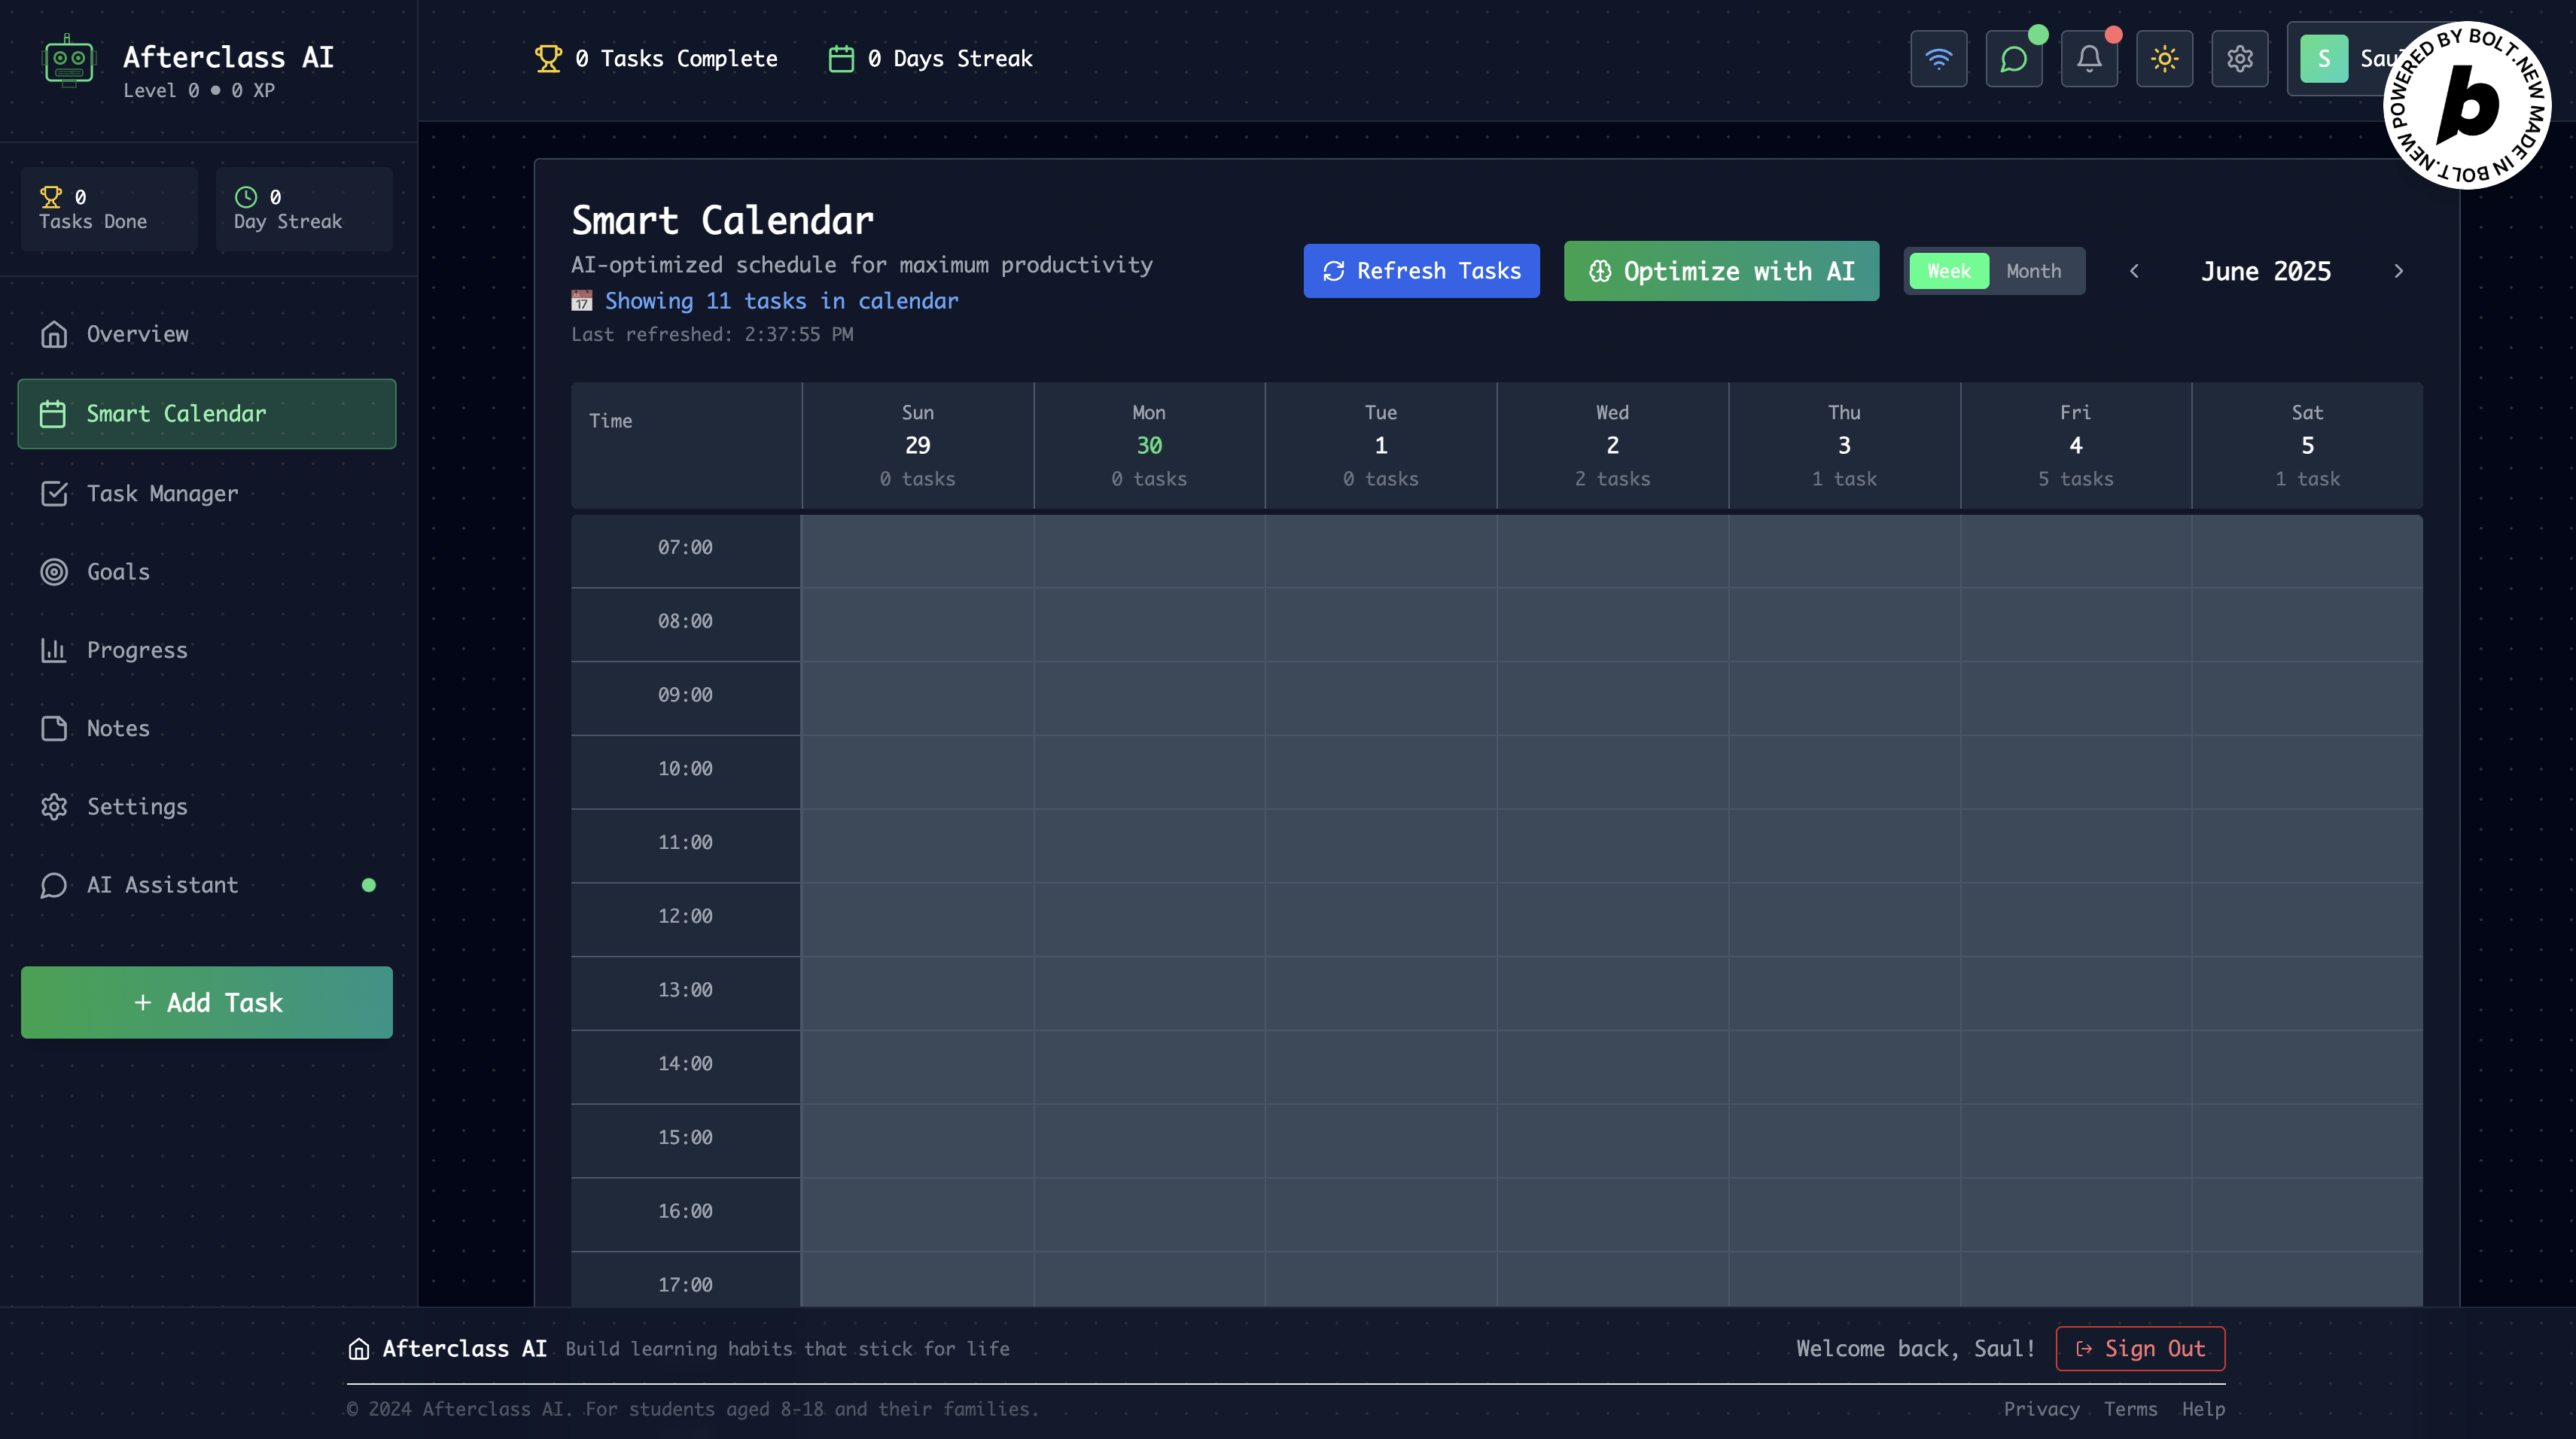Image resolution: width=2576 pixels, height=1439 pixels.
Task: Select the Fri 4 column header
Action: (x=2075, y=445)
